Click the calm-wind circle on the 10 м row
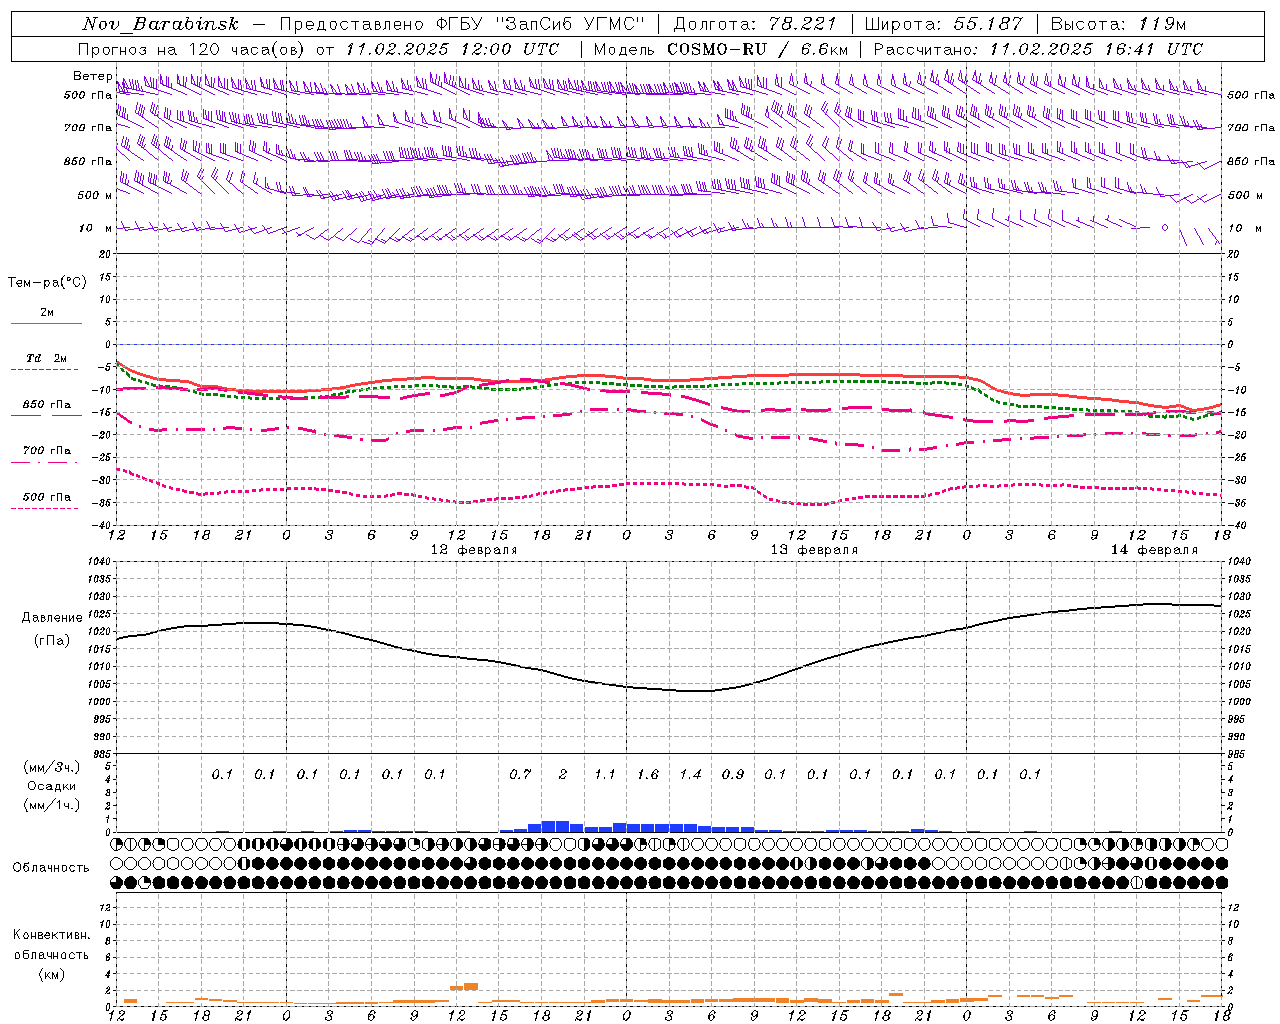 coord(1165,228)
